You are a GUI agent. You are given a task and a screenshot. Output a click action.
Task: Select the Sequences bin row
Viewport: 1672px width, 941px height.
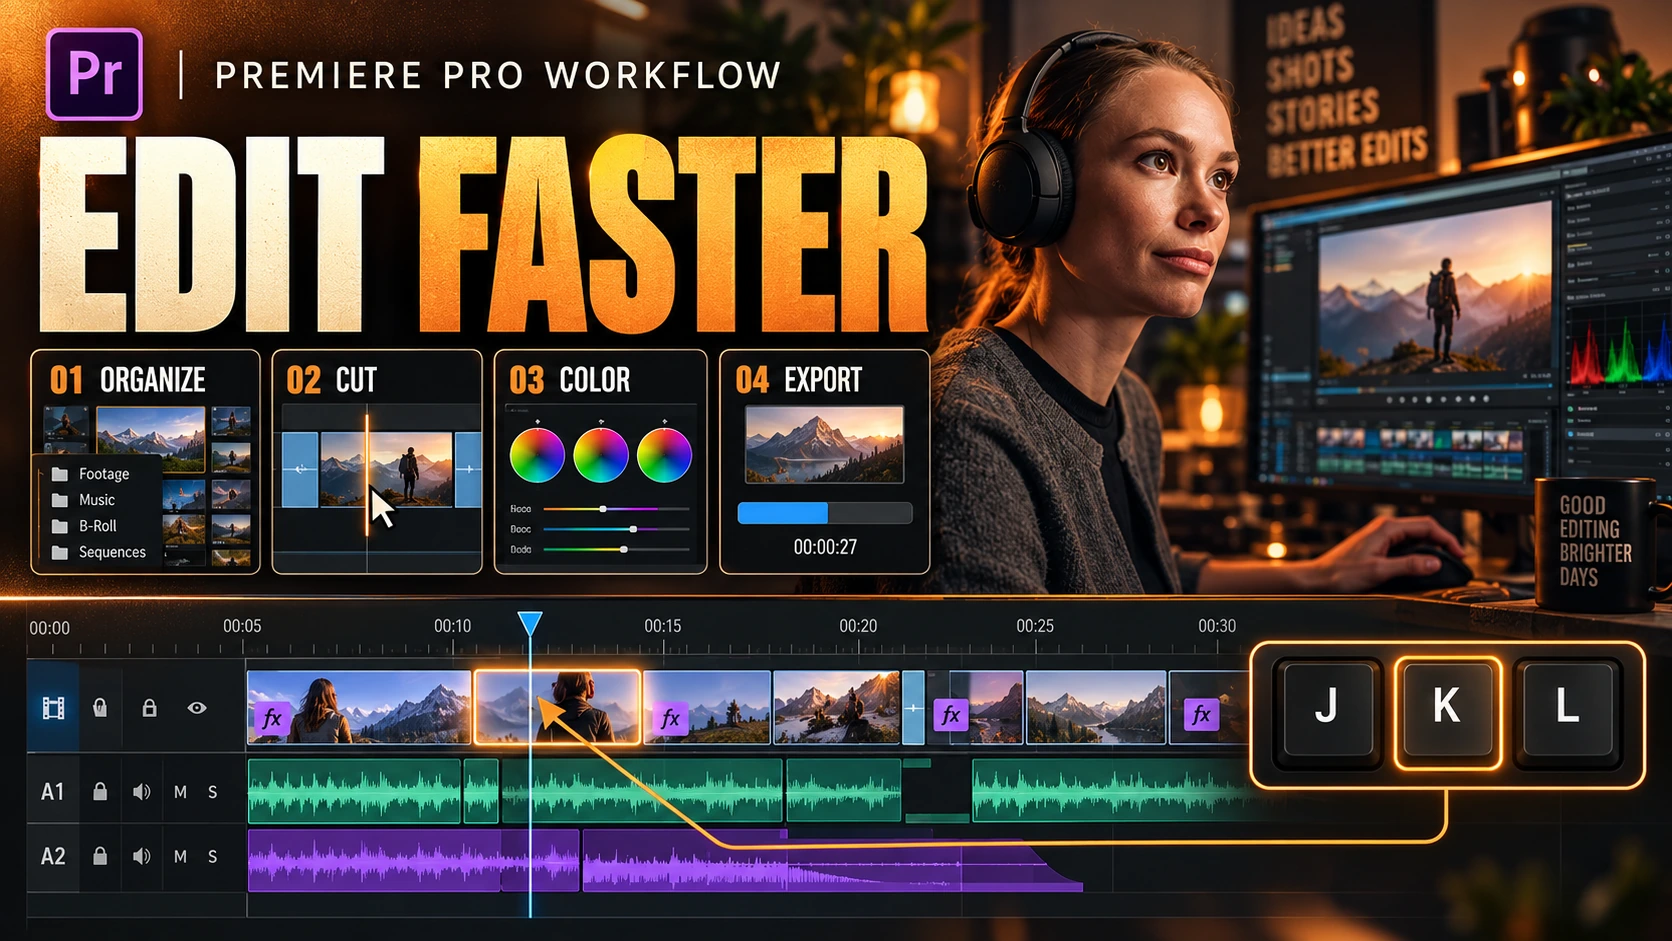tap(98, 552)
